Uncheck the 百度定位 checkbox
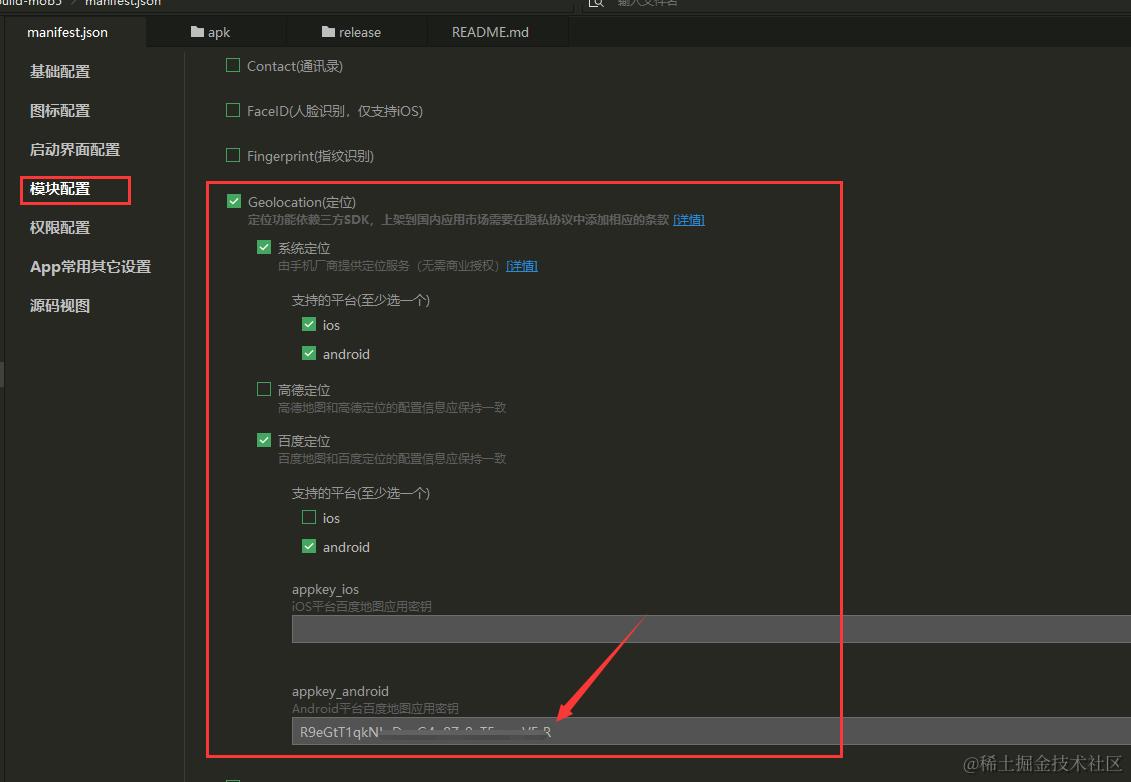This screenshot has width=1131, height=782. click(x=264, y=440)
